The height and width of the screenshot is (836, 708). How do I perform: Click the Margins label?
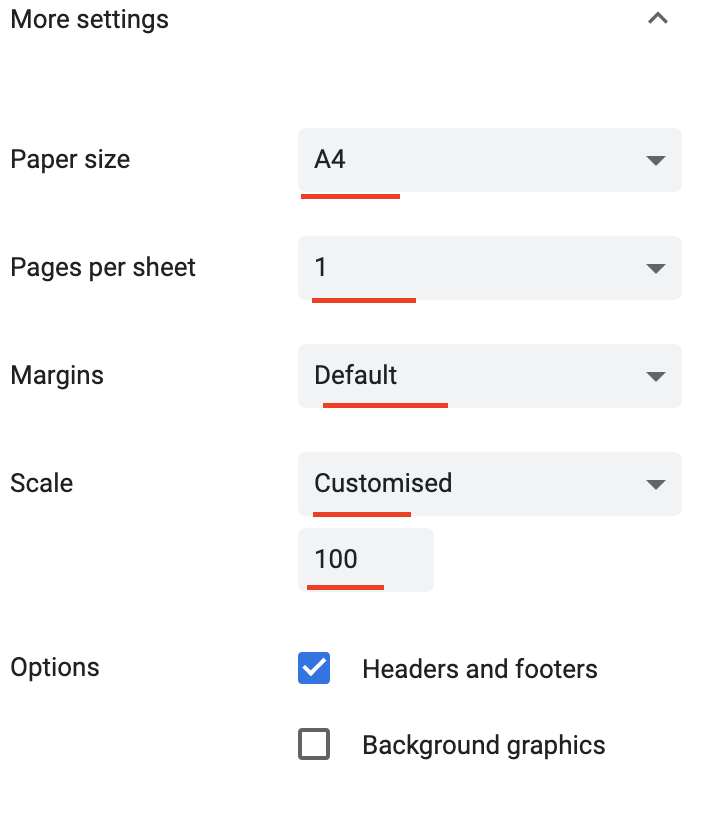(57, 376)
